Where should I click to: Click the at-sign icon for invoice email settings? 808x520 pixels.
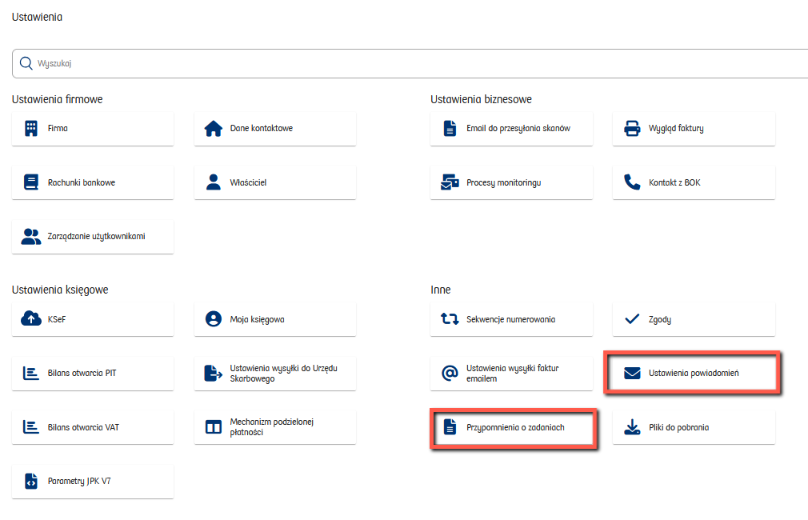[x=450, y=373]
